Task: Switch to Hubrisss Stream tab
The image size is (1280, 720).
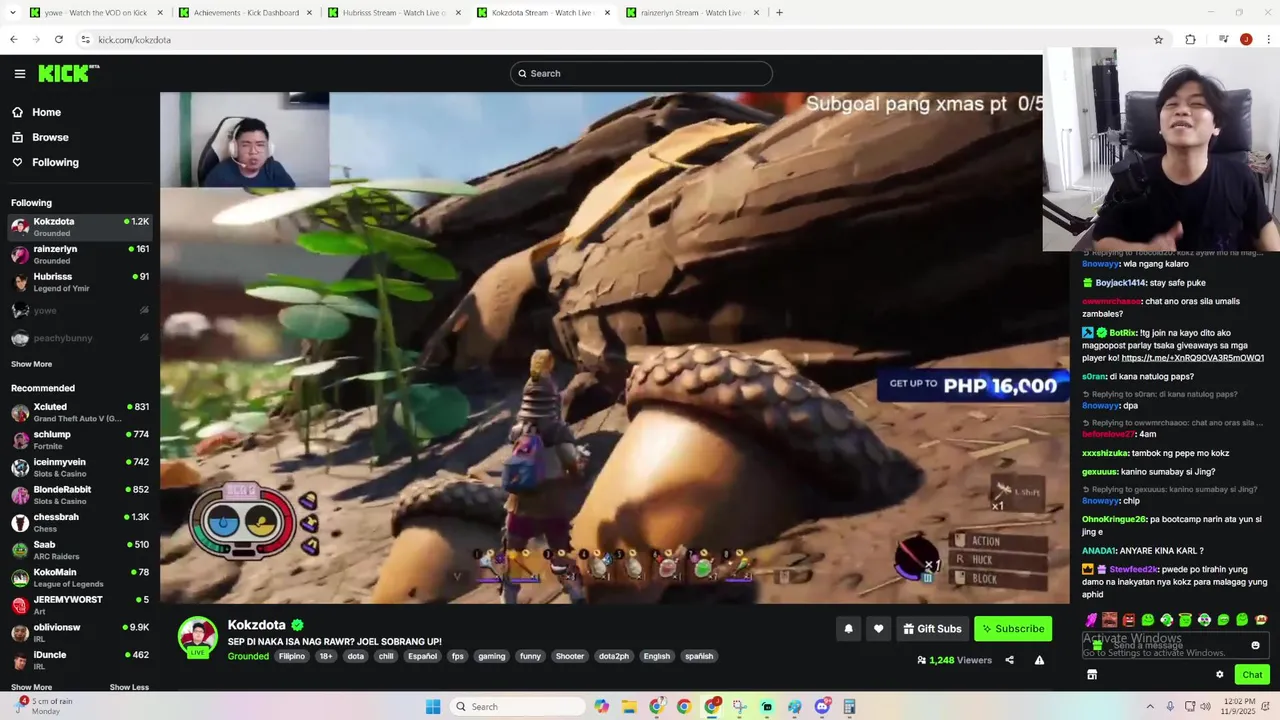Action: pos(394,13)
